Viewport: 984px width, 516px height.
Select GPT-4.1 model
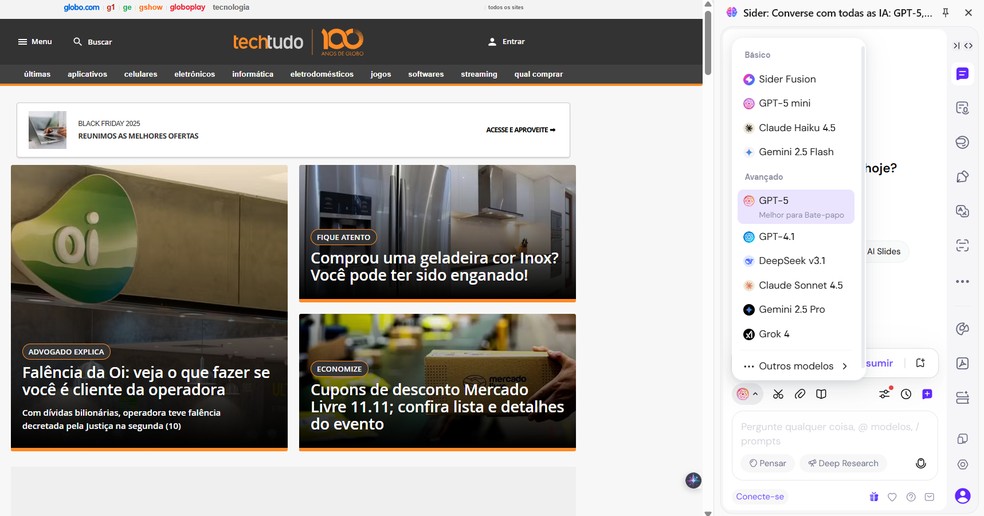pyautogui.click(x=796, y=237)
